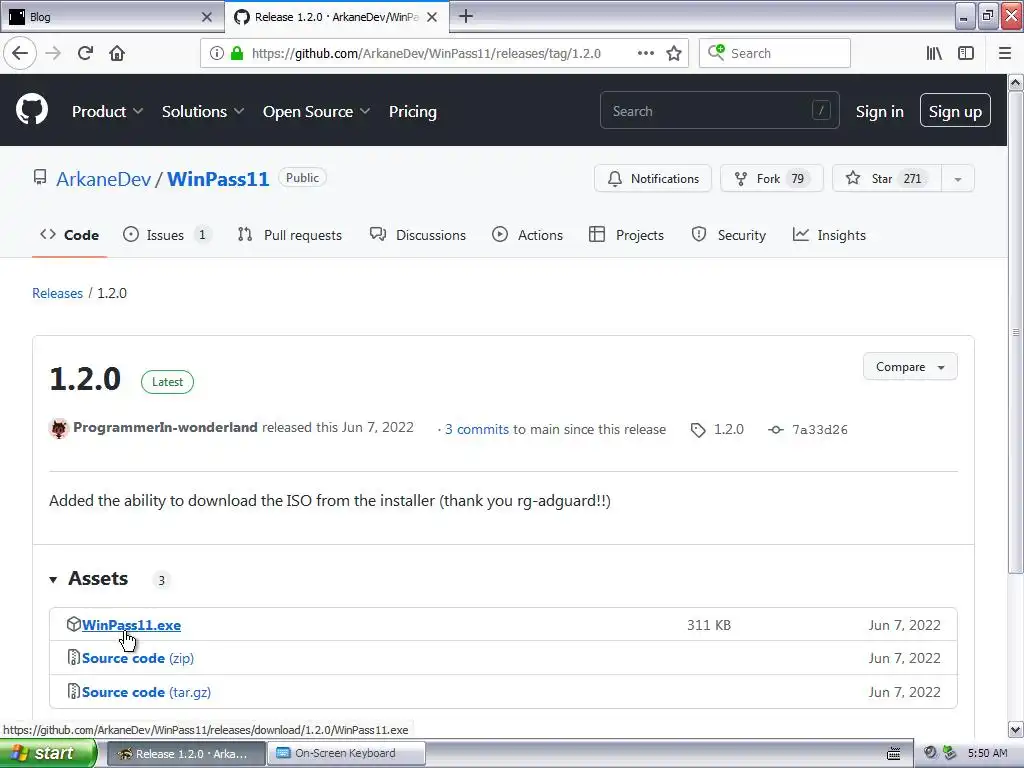Screen dimensions: 1024x768
Task: Open the star lists dropdown arrow
Action: [958, 178]
